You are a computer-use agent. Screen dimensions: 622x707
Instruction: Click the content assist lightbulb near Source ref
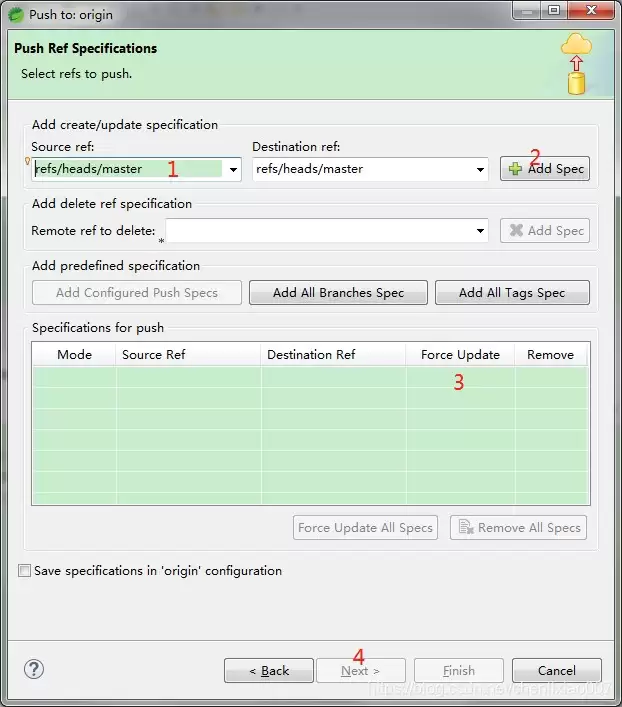[x=27, y=161]
